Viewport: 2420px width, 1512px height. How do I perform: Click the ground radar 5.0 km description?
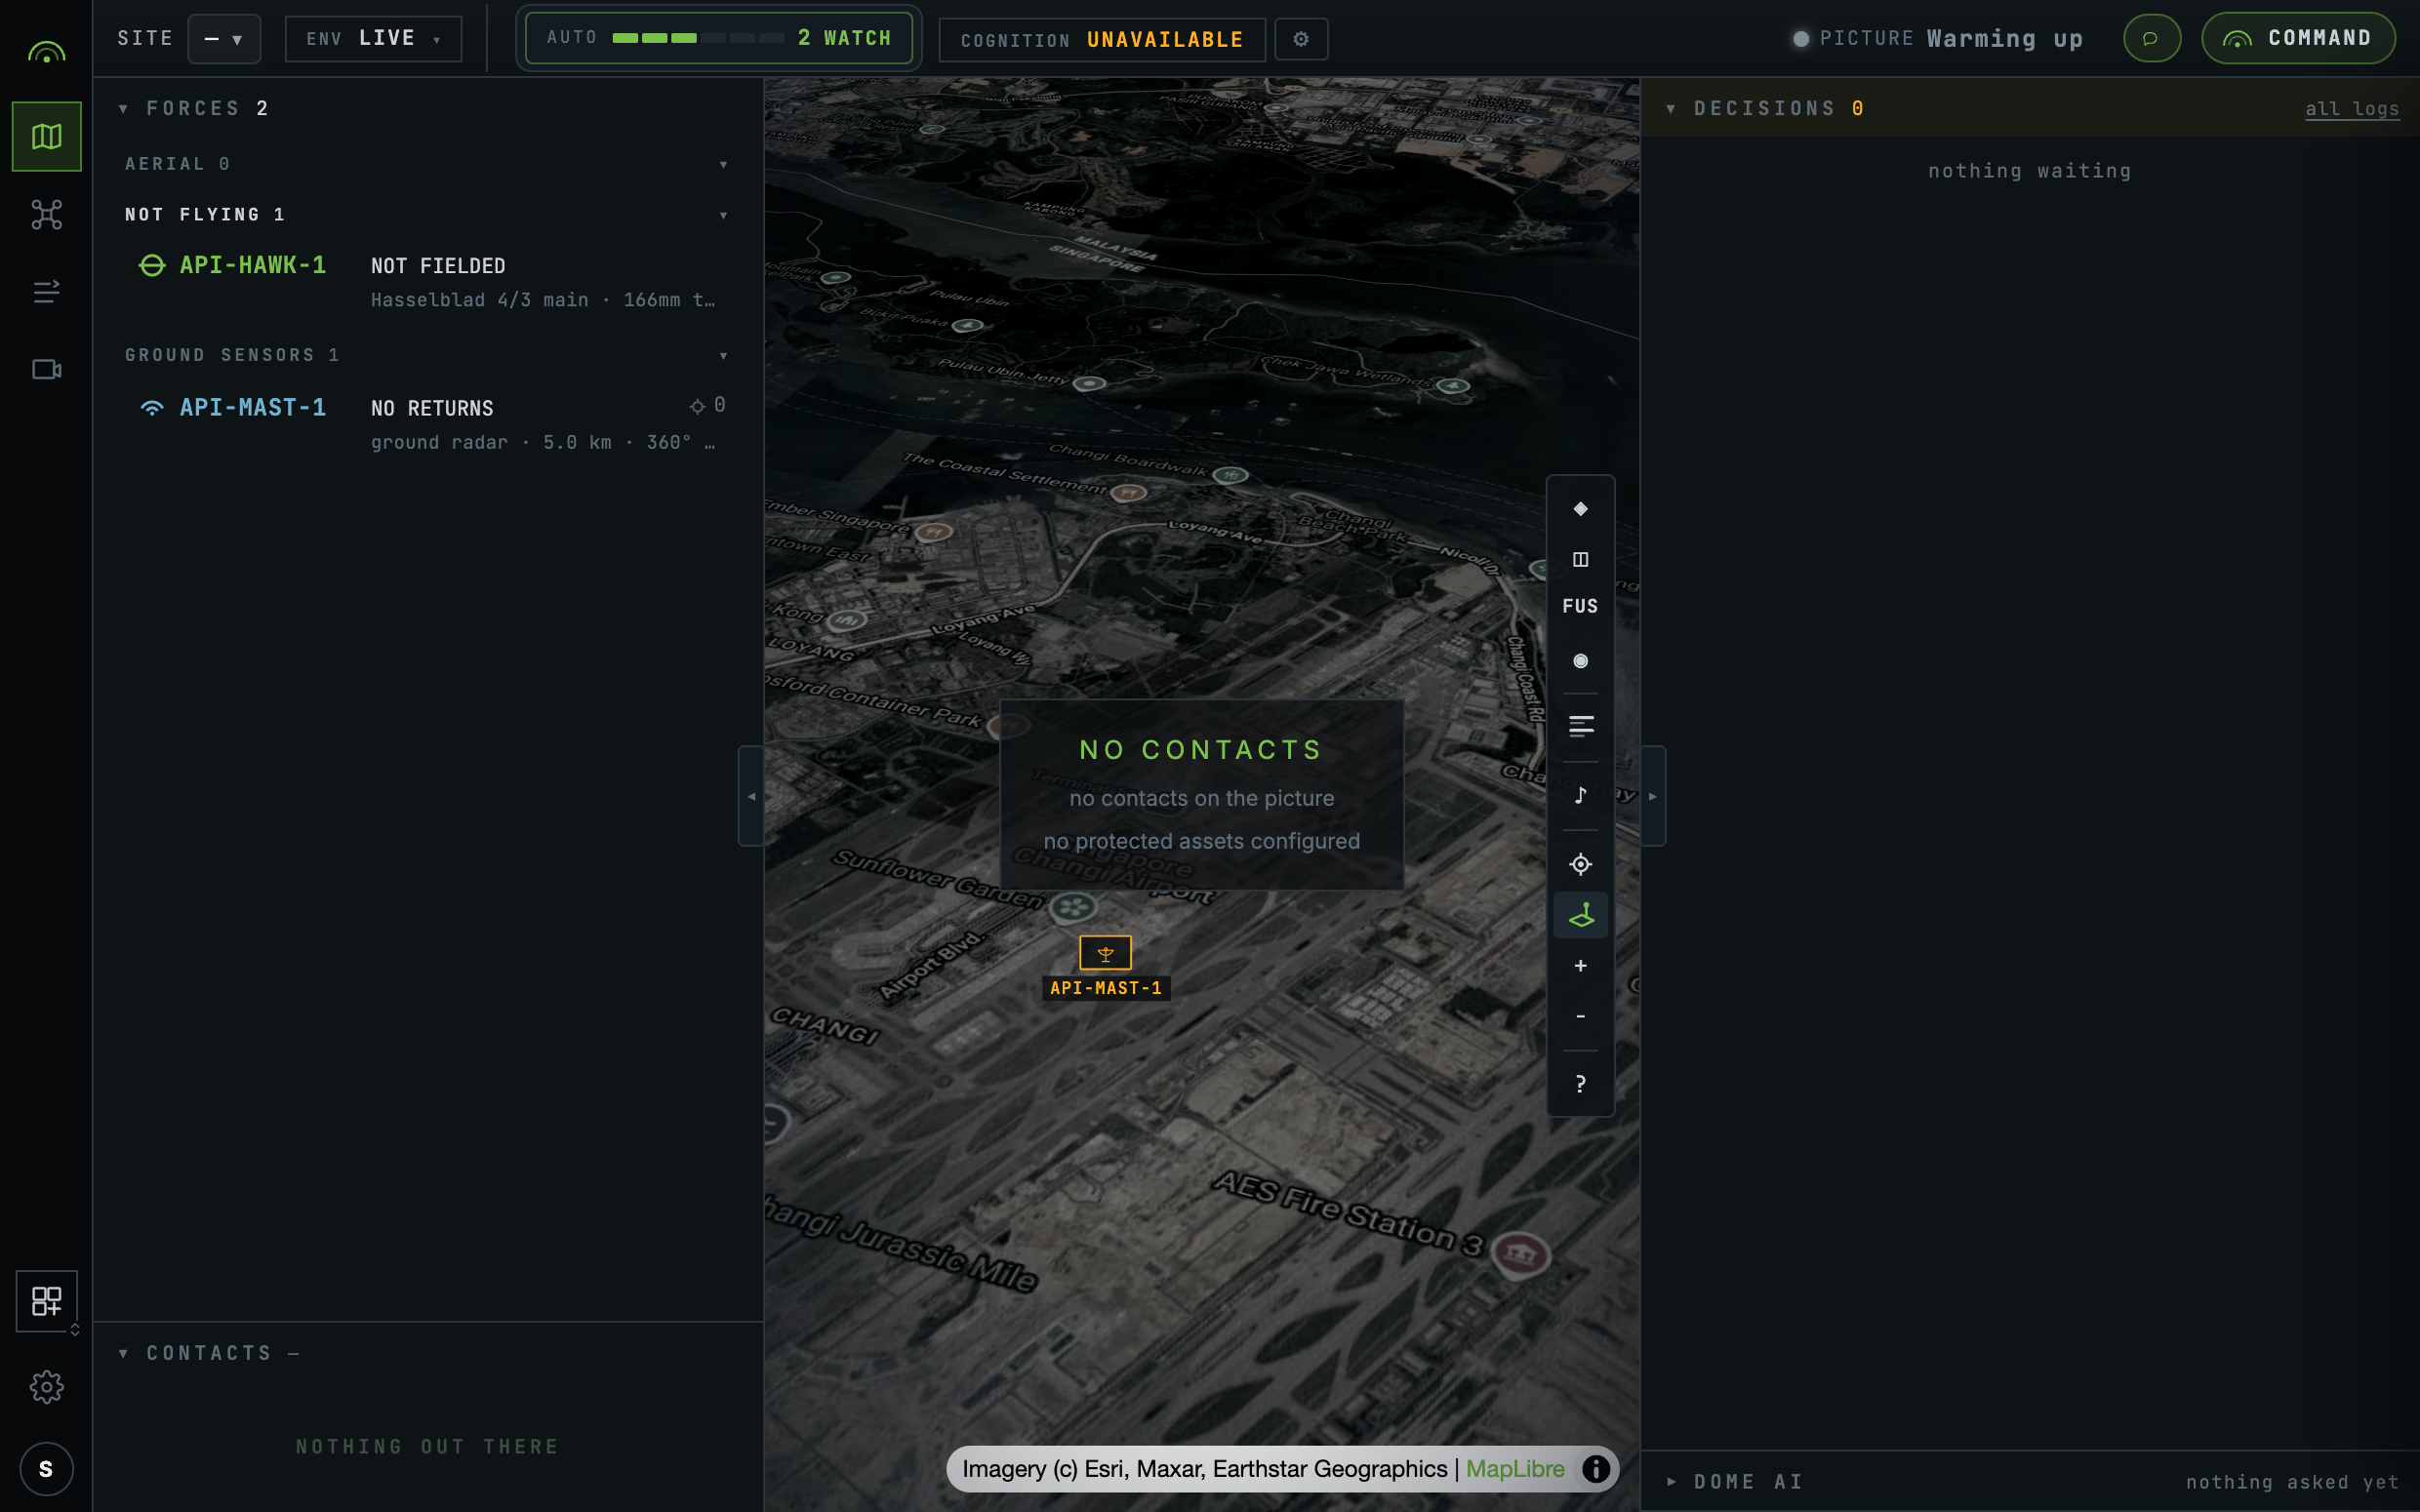tap(543, 443)
